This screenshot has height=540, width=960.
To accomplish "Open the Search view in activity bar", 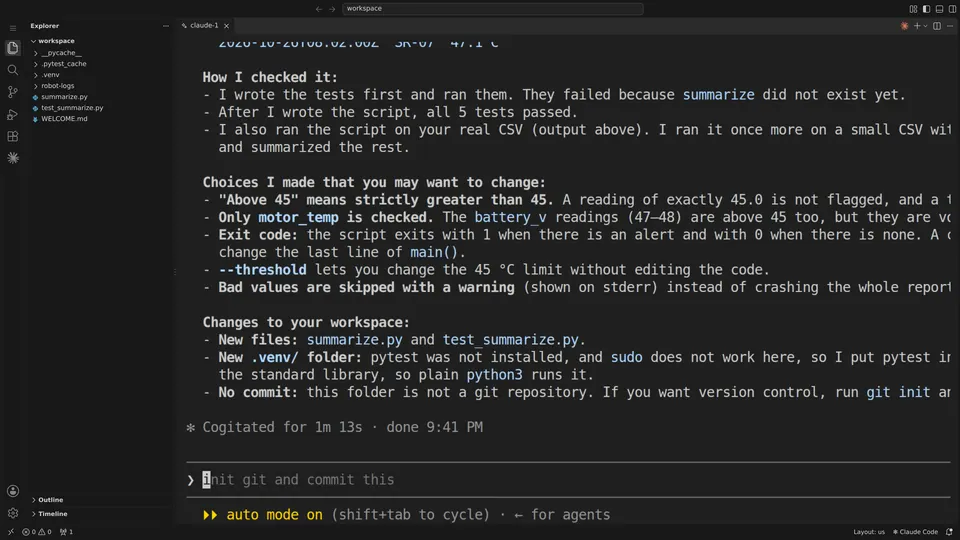I will (13, 70).
